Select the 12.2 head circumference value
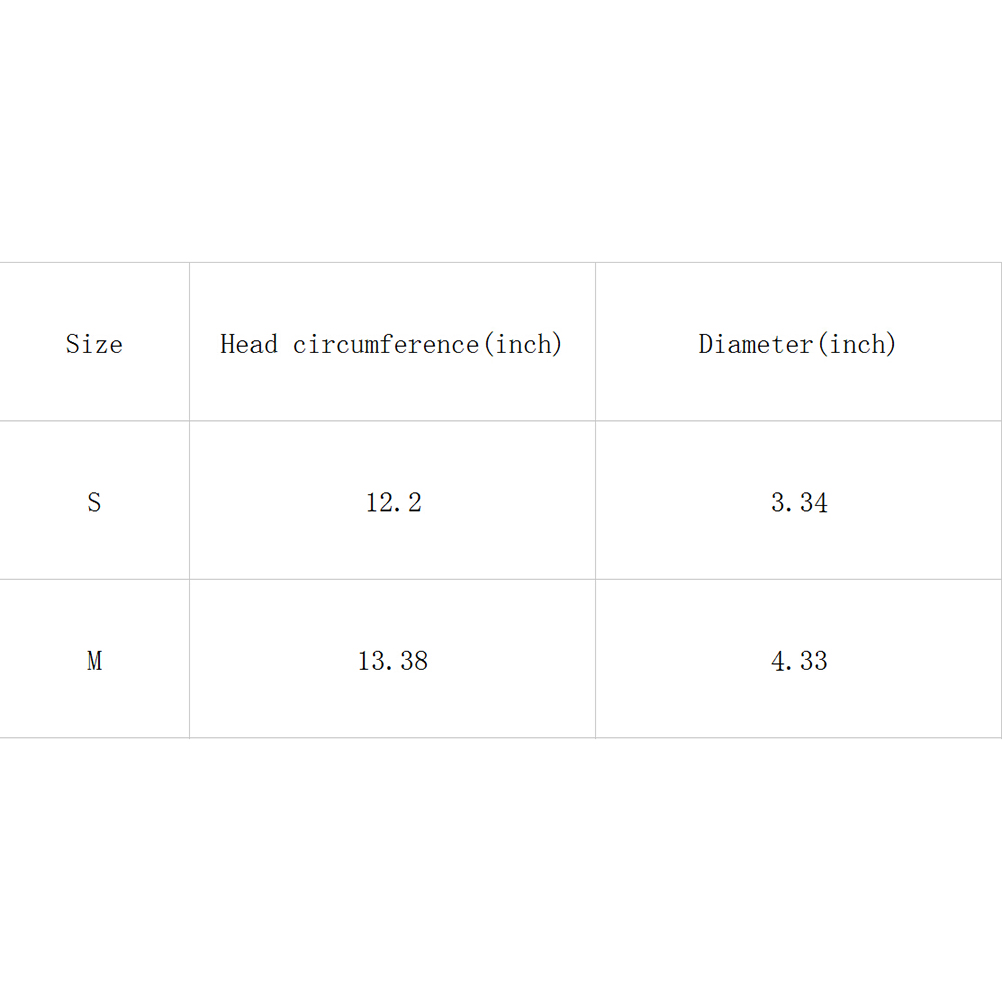The image size is (1002, 1002). point(393,502)
